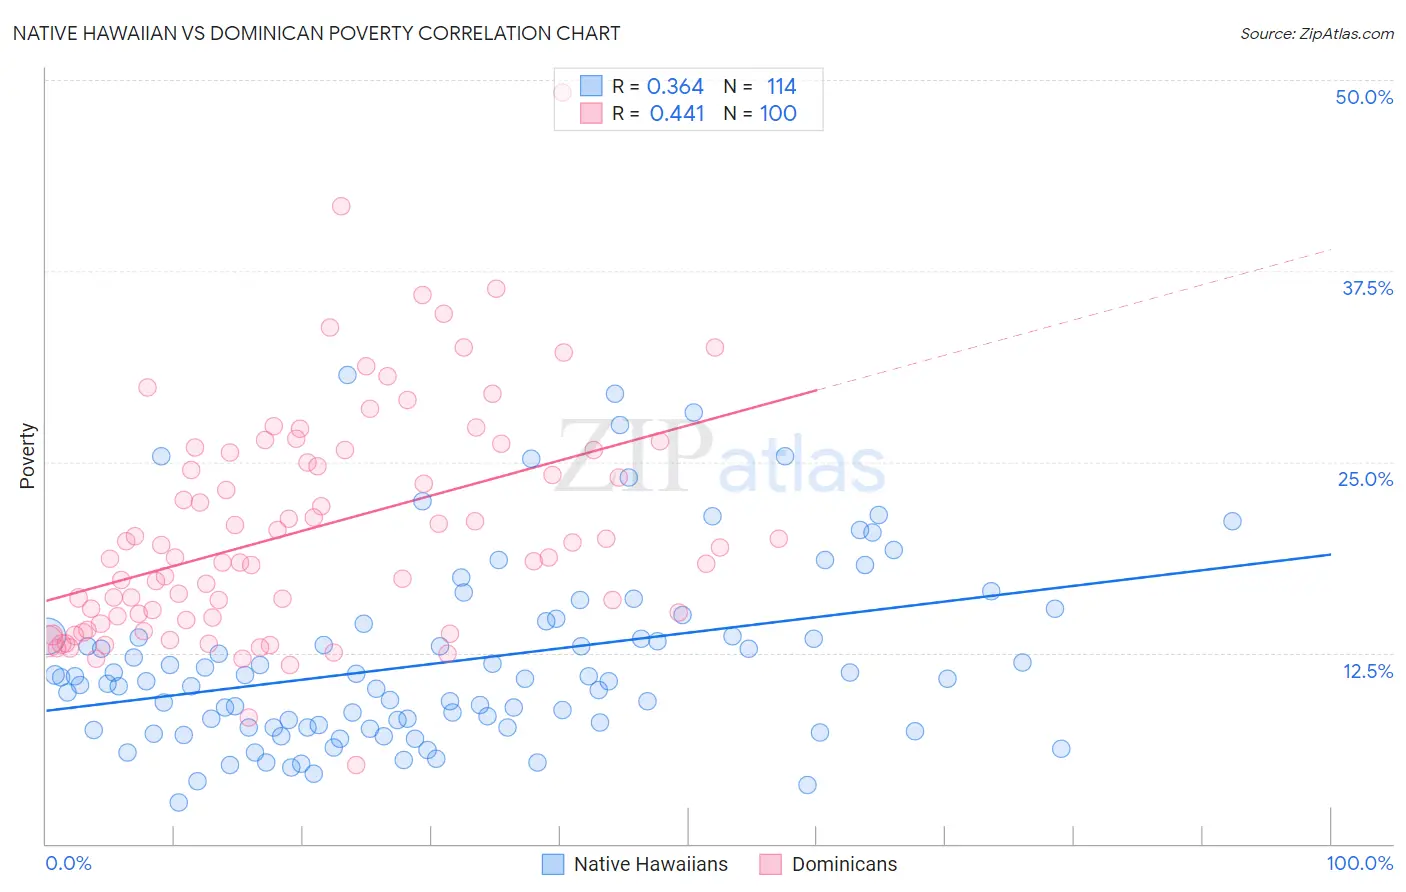Click the chart title text
This screenshot has width=1406, height=892.
coord(316,33)
